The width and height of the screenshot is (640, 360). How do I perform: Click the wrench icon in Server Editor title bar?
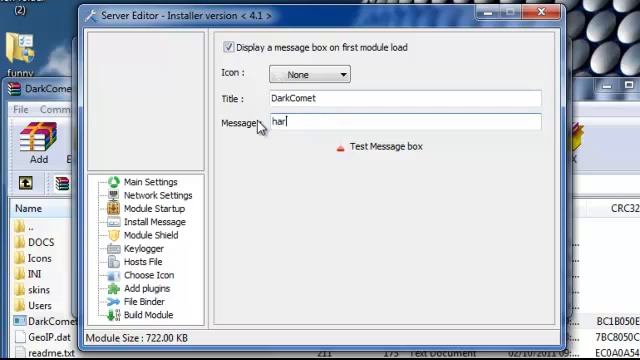pyautogui.click(x=91, y=16)
